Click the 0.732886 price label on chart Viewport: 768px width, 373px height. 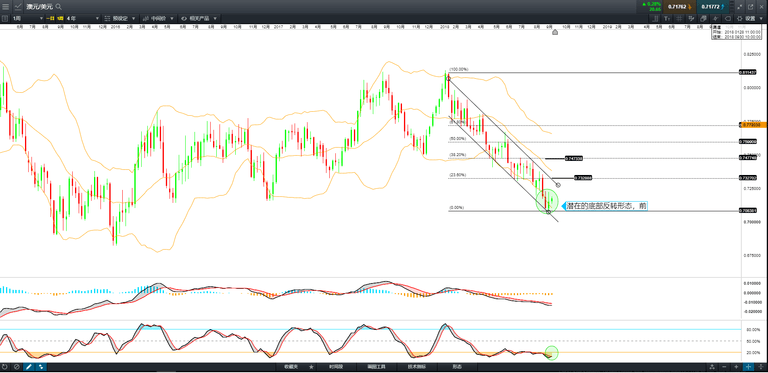point(583,178)
